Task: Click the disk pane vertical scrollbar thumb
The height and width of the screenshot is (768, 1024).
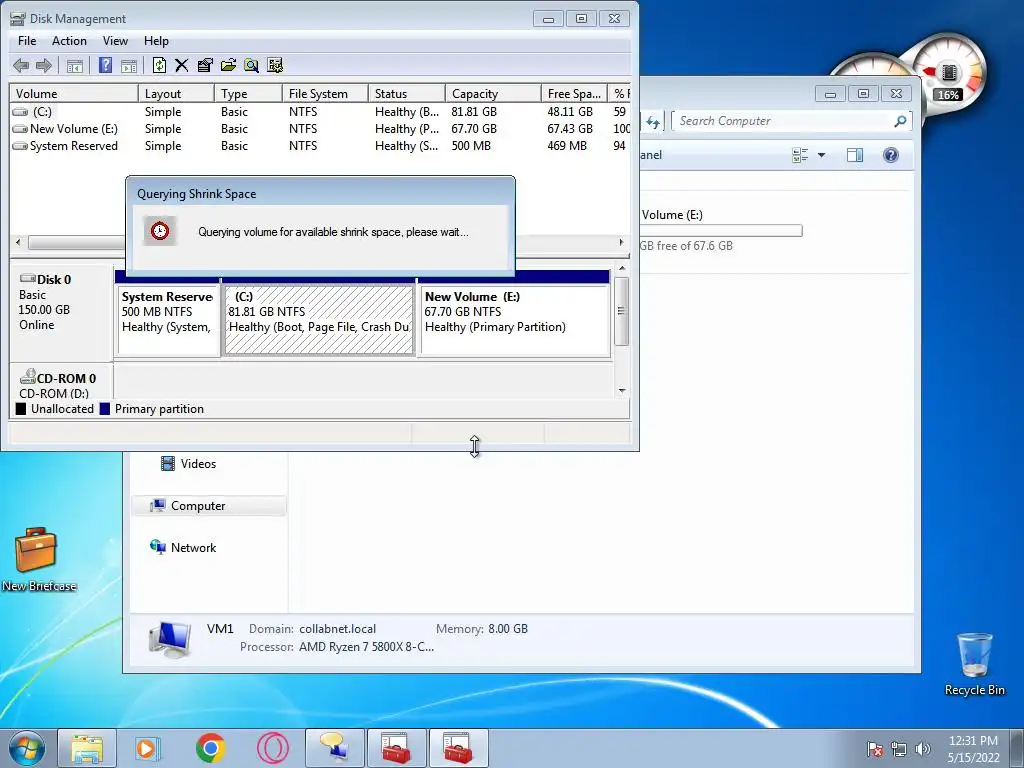Action: click(x=622, y=312)
